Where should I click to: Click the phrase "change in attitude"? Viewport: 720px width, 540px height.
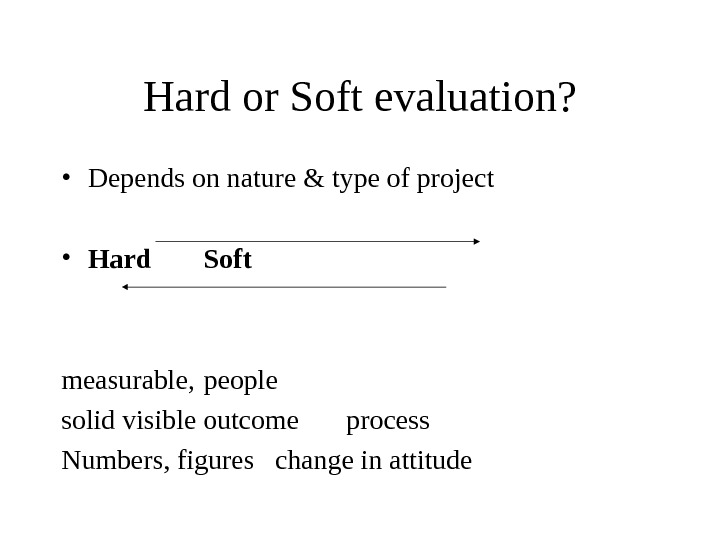373,461
